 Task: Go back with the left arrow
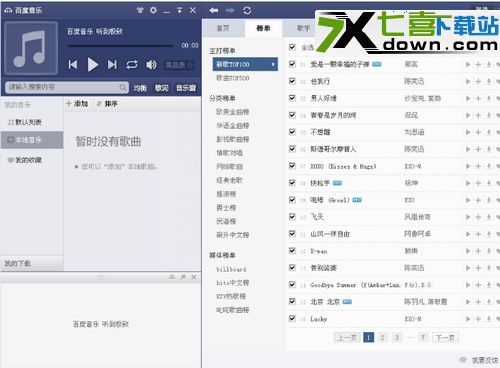pyautogui.click(x=214, y=11)
